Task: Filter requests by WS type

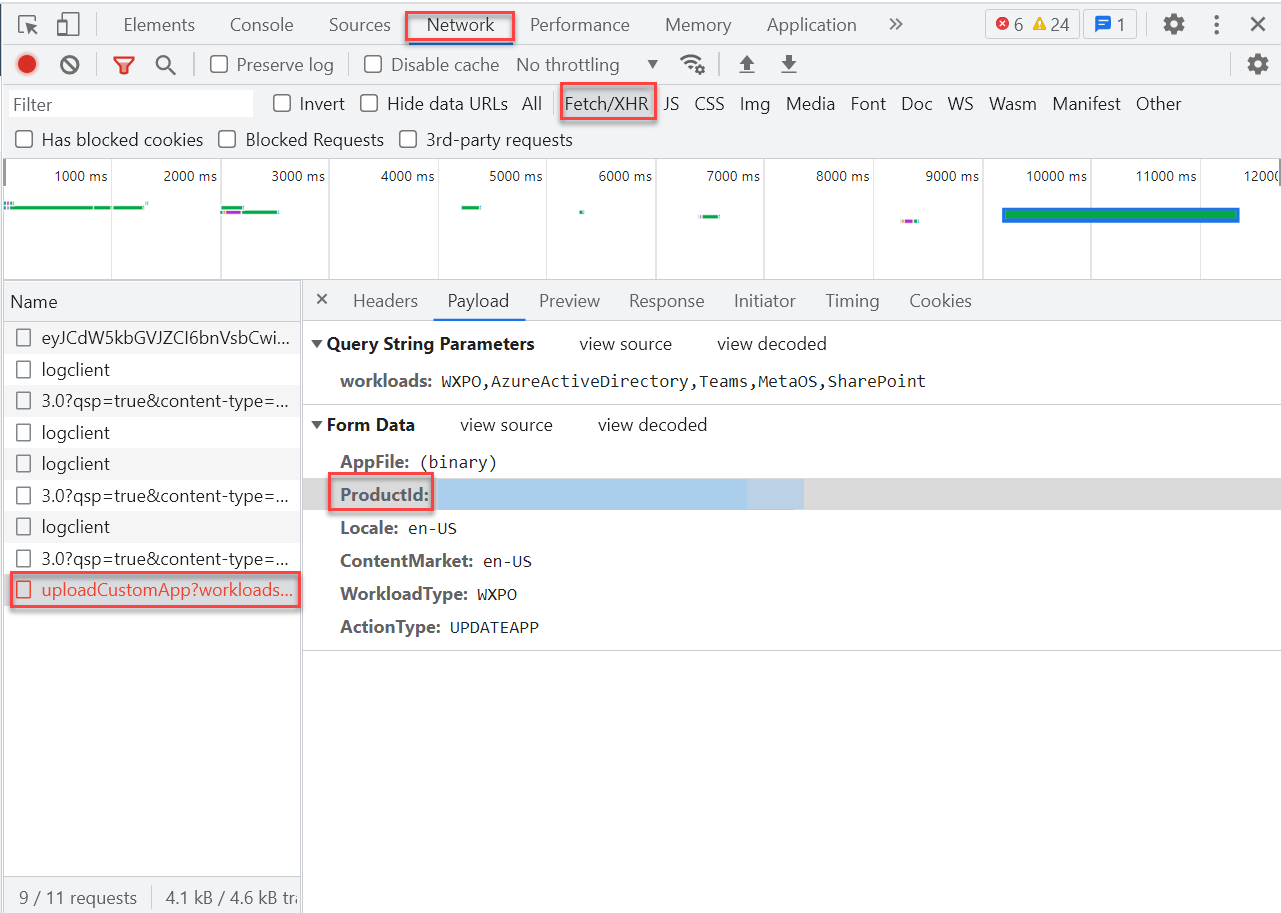Action: click(x=960, y=104)
